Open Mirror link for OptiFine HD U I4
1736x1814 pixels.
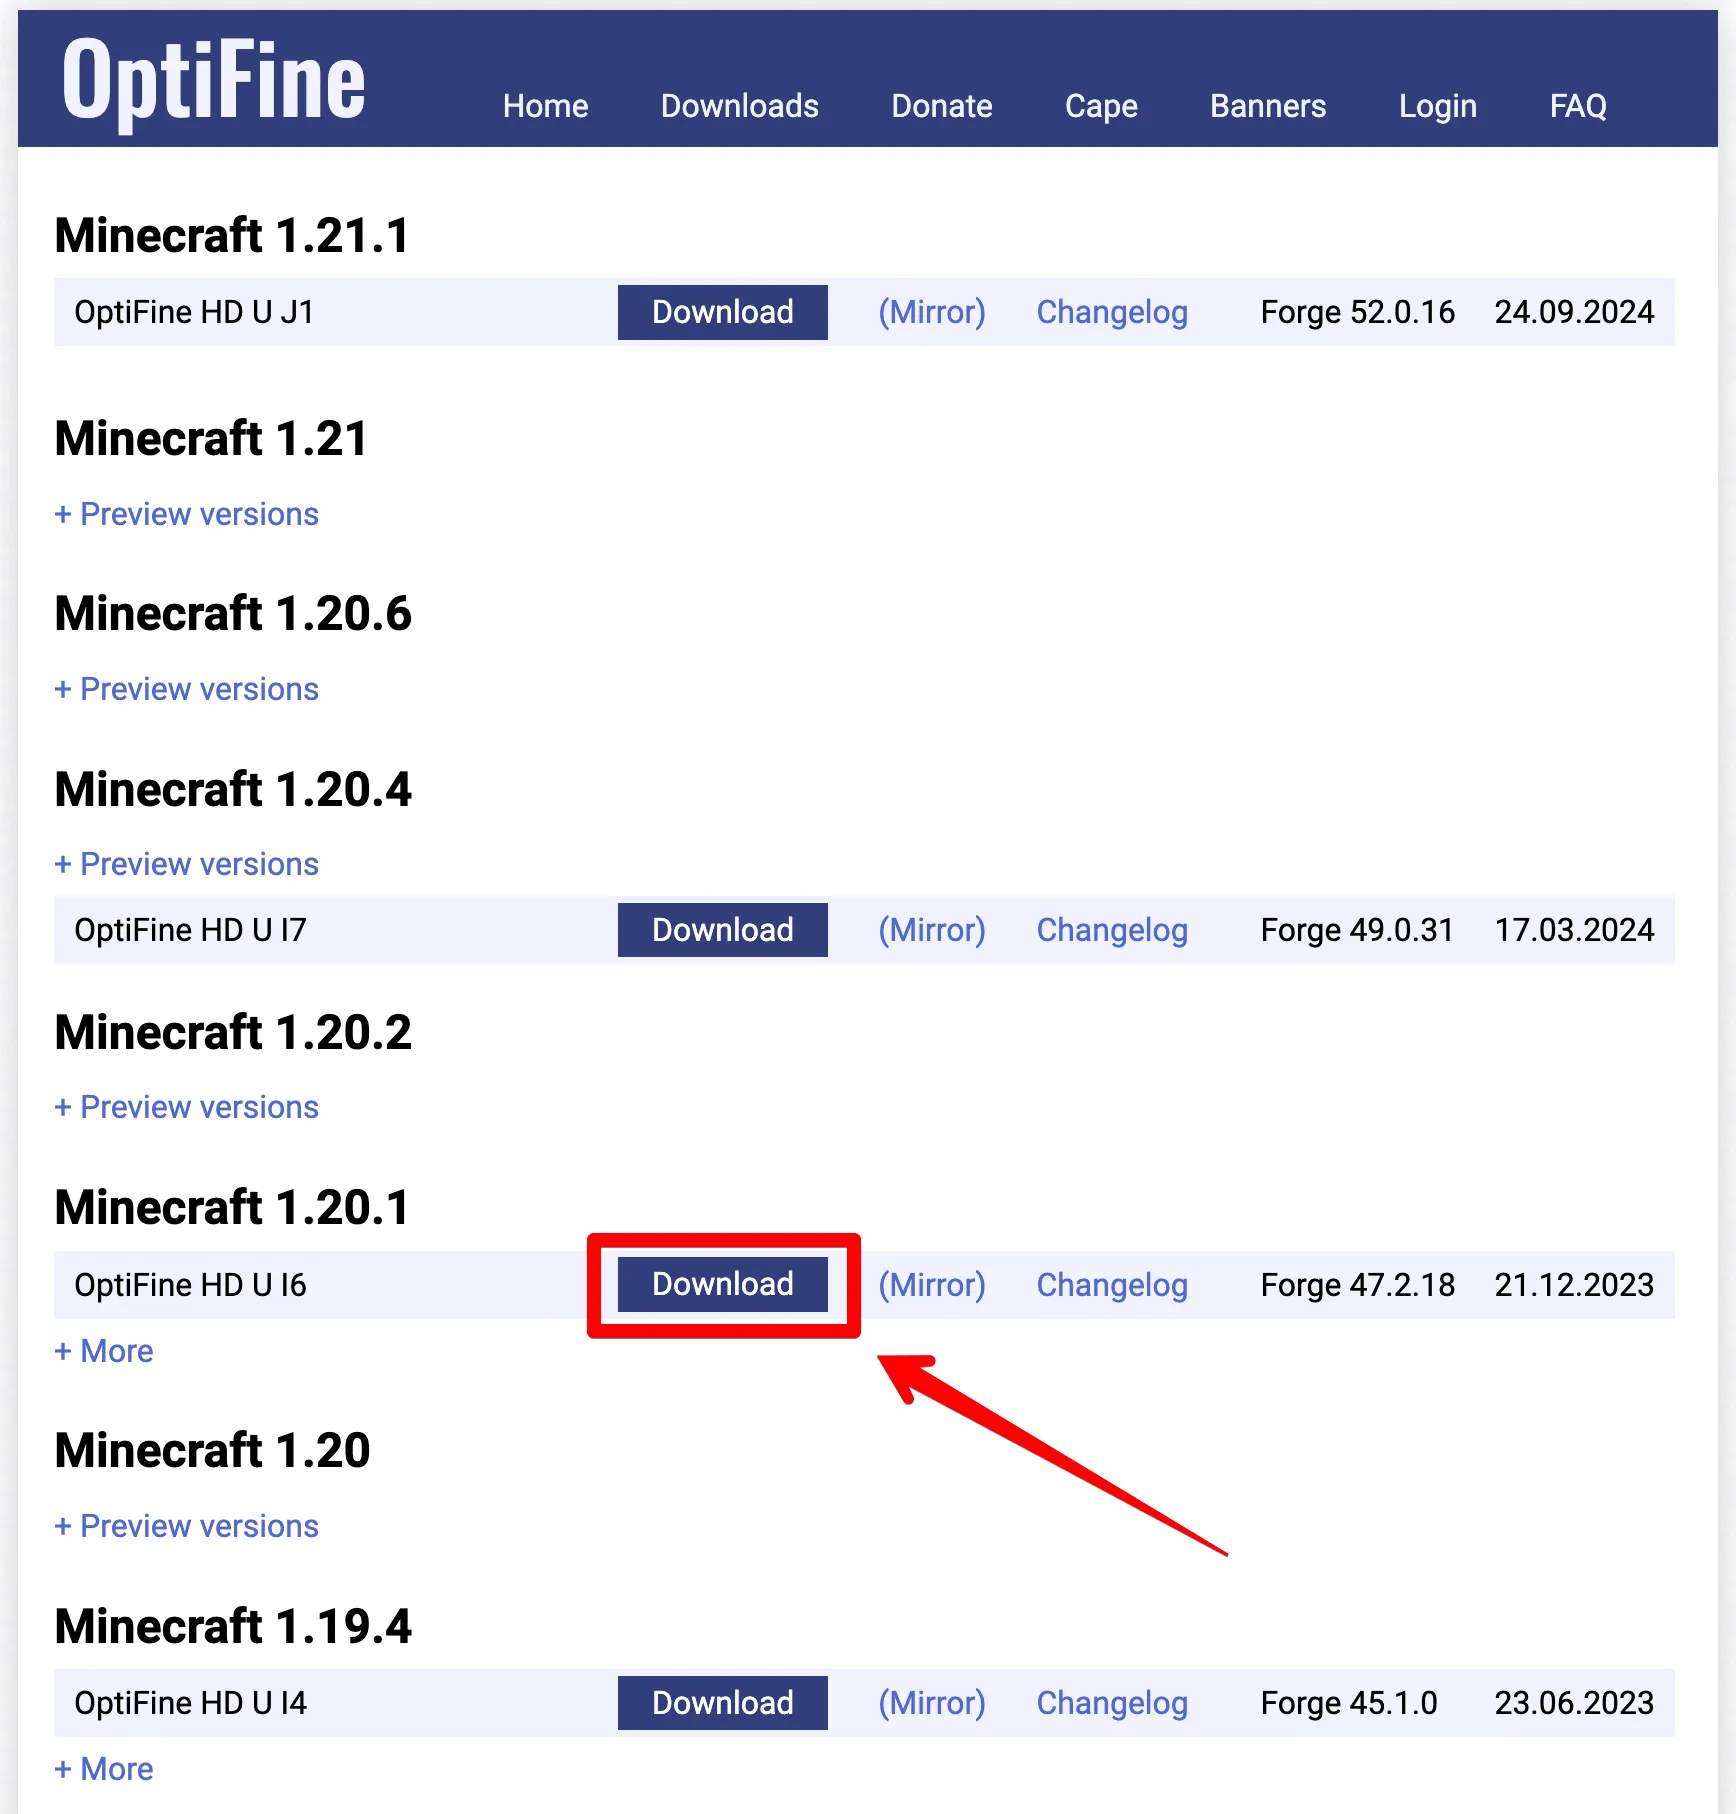tap(931, 1703)
